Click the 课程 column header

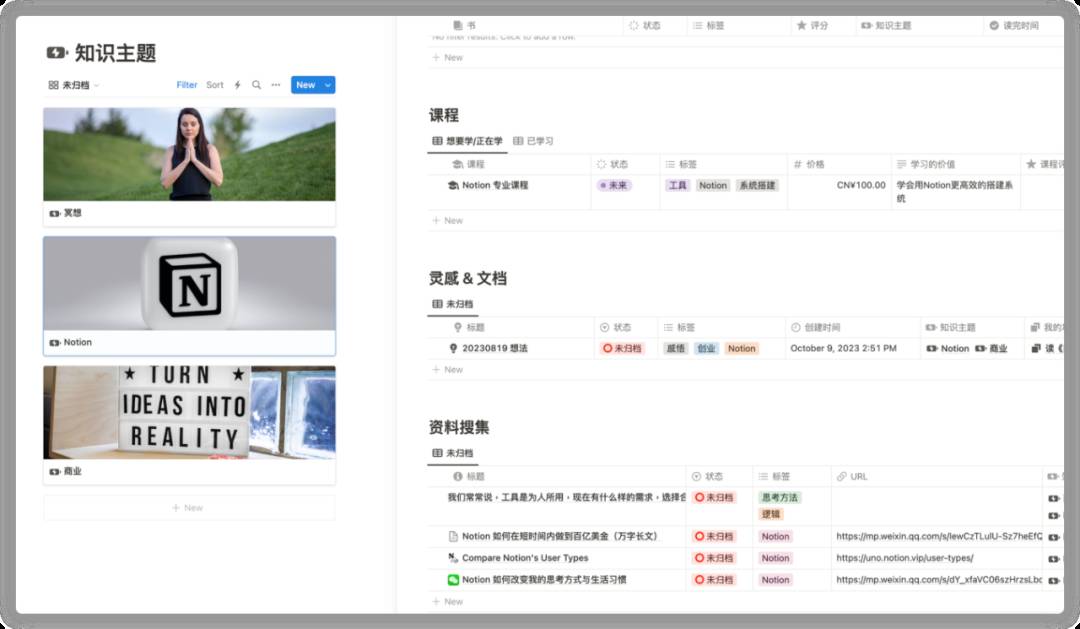(x=508, y=164)
